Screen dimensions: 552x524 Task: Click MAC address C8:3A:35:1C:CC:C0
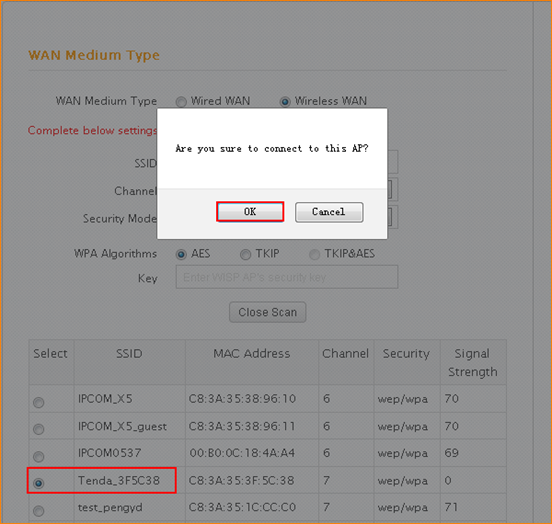[242, 507]
